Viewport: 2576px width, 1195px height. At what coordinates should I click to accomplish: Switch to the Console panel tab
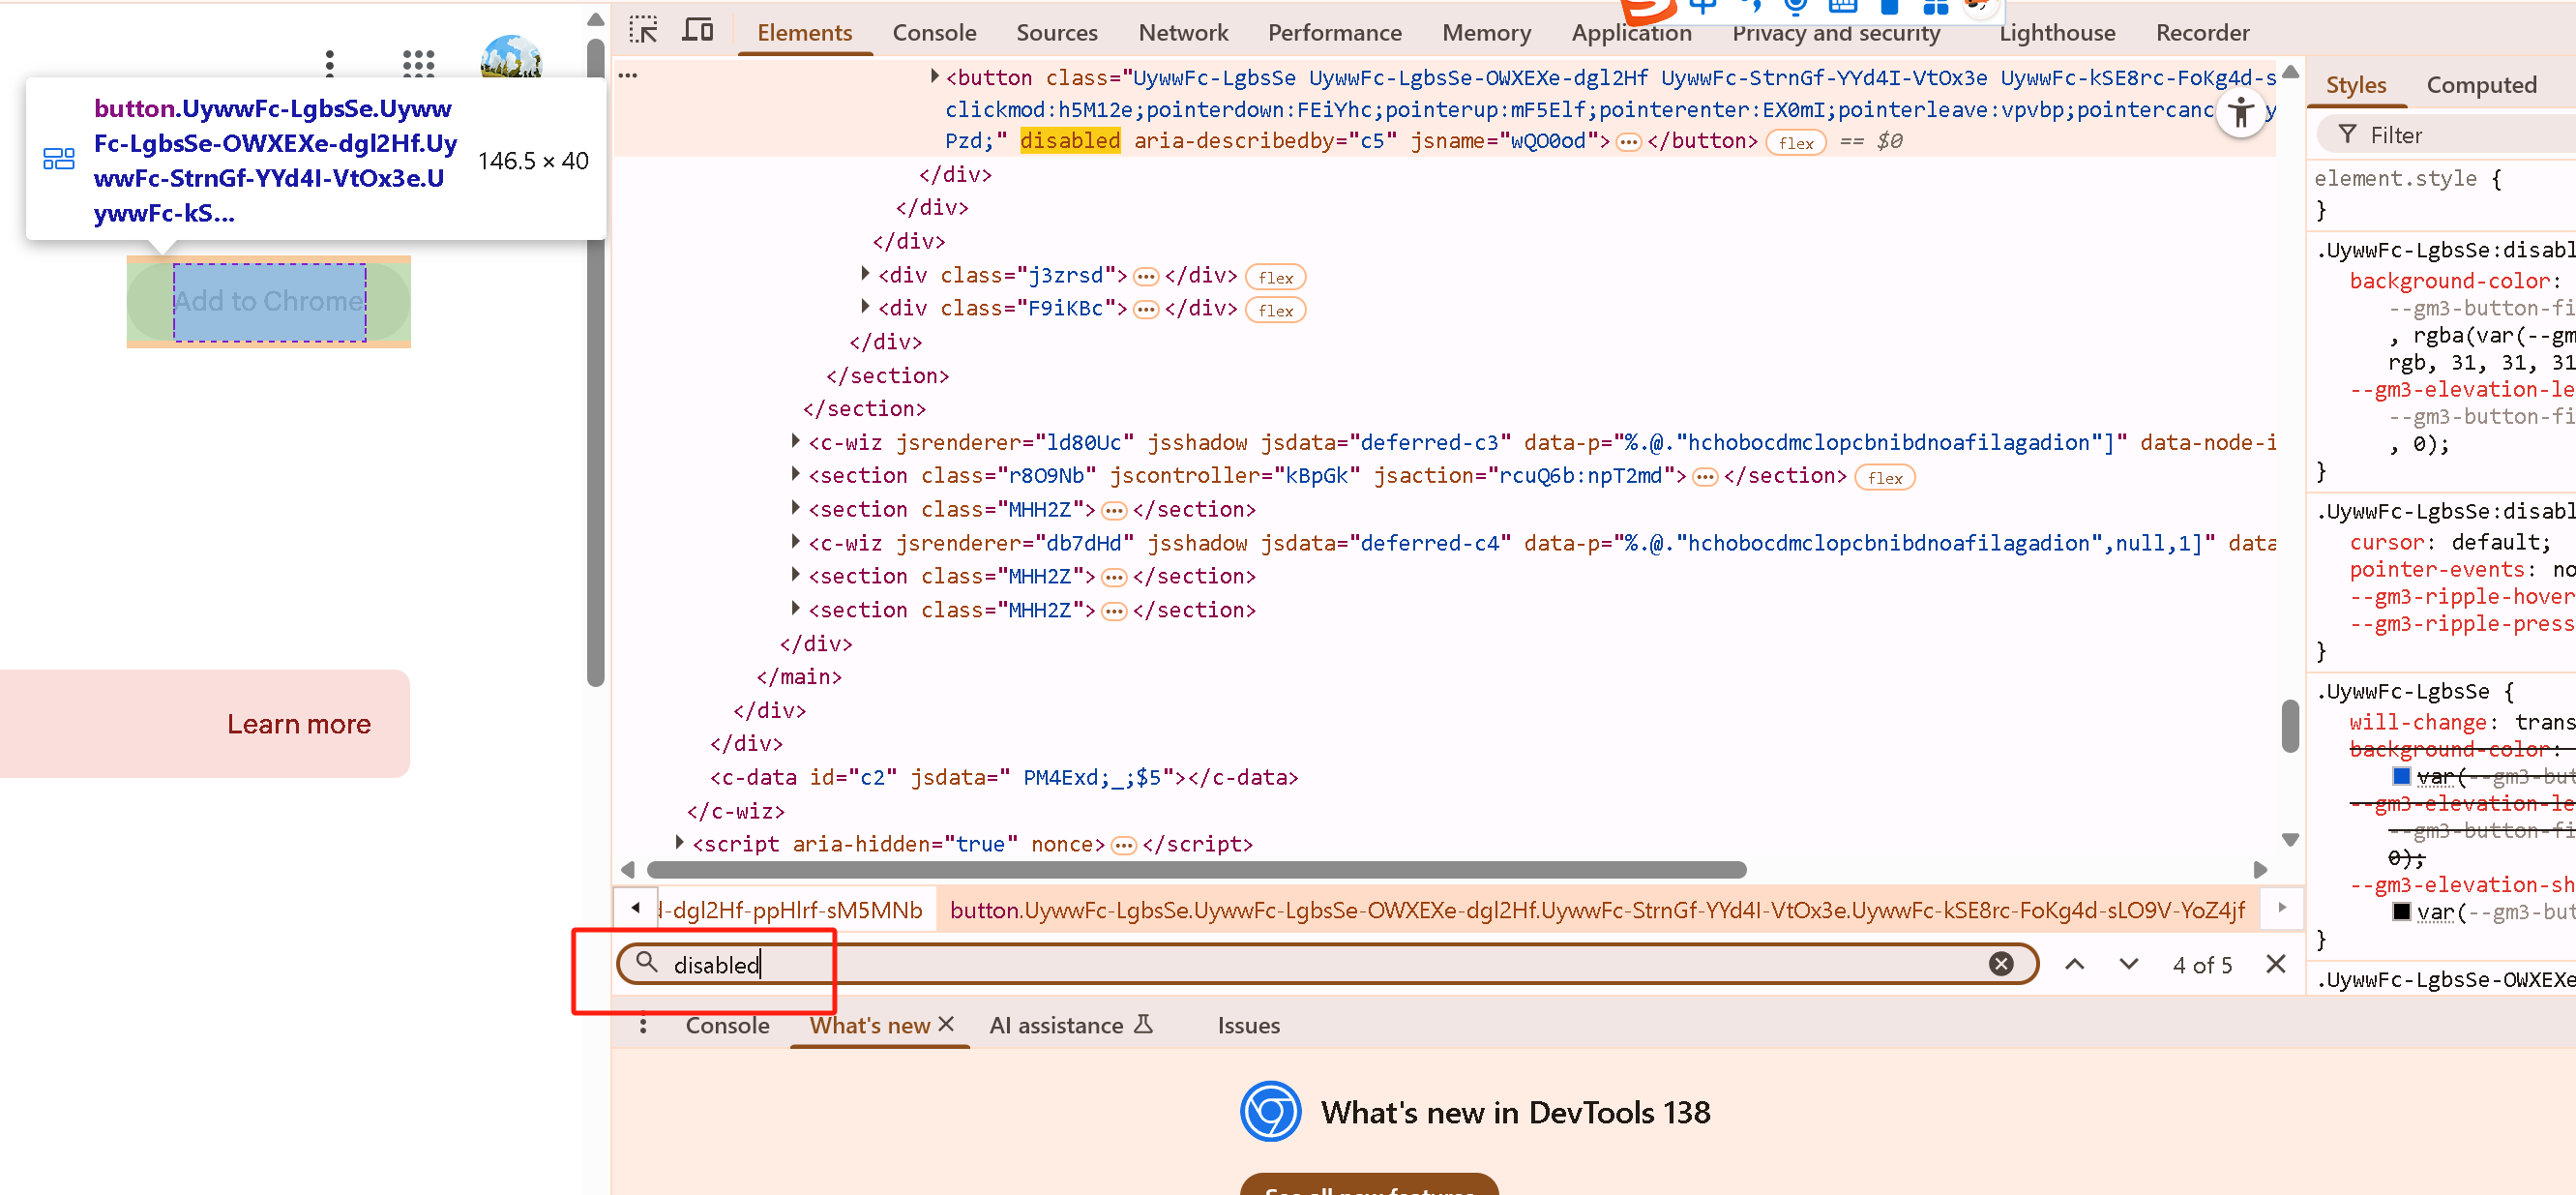[x=934, y=33]
